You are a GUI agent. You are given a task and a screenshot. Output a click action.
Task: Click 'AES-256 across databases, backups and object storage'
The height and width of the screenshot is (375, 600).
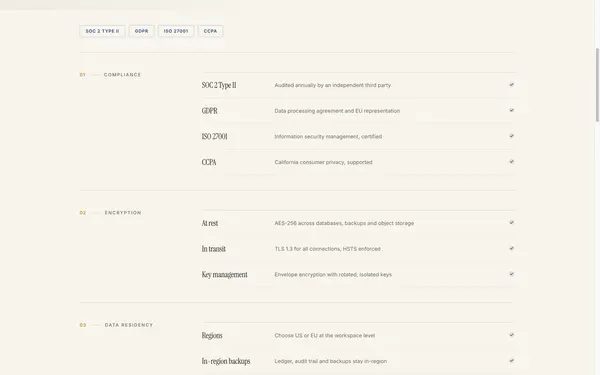[x=344, y=223]
